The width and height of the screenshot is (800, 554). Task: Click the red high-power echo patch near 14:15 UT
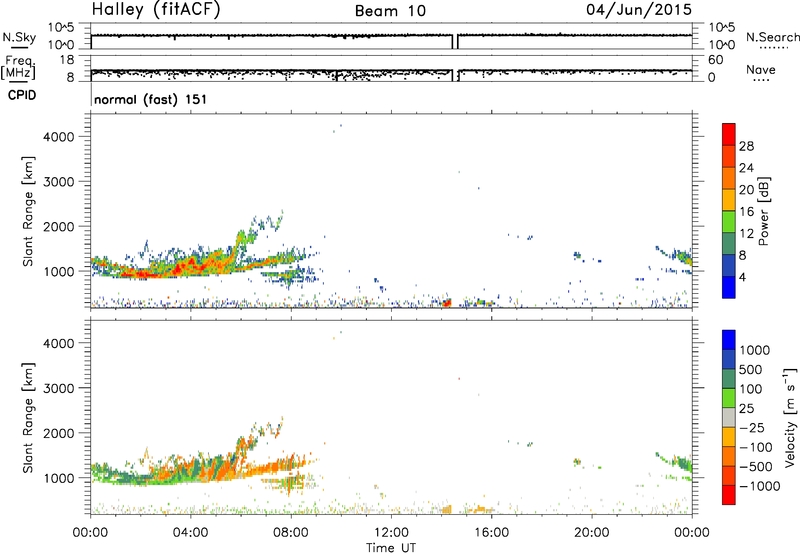click(446, 303)
